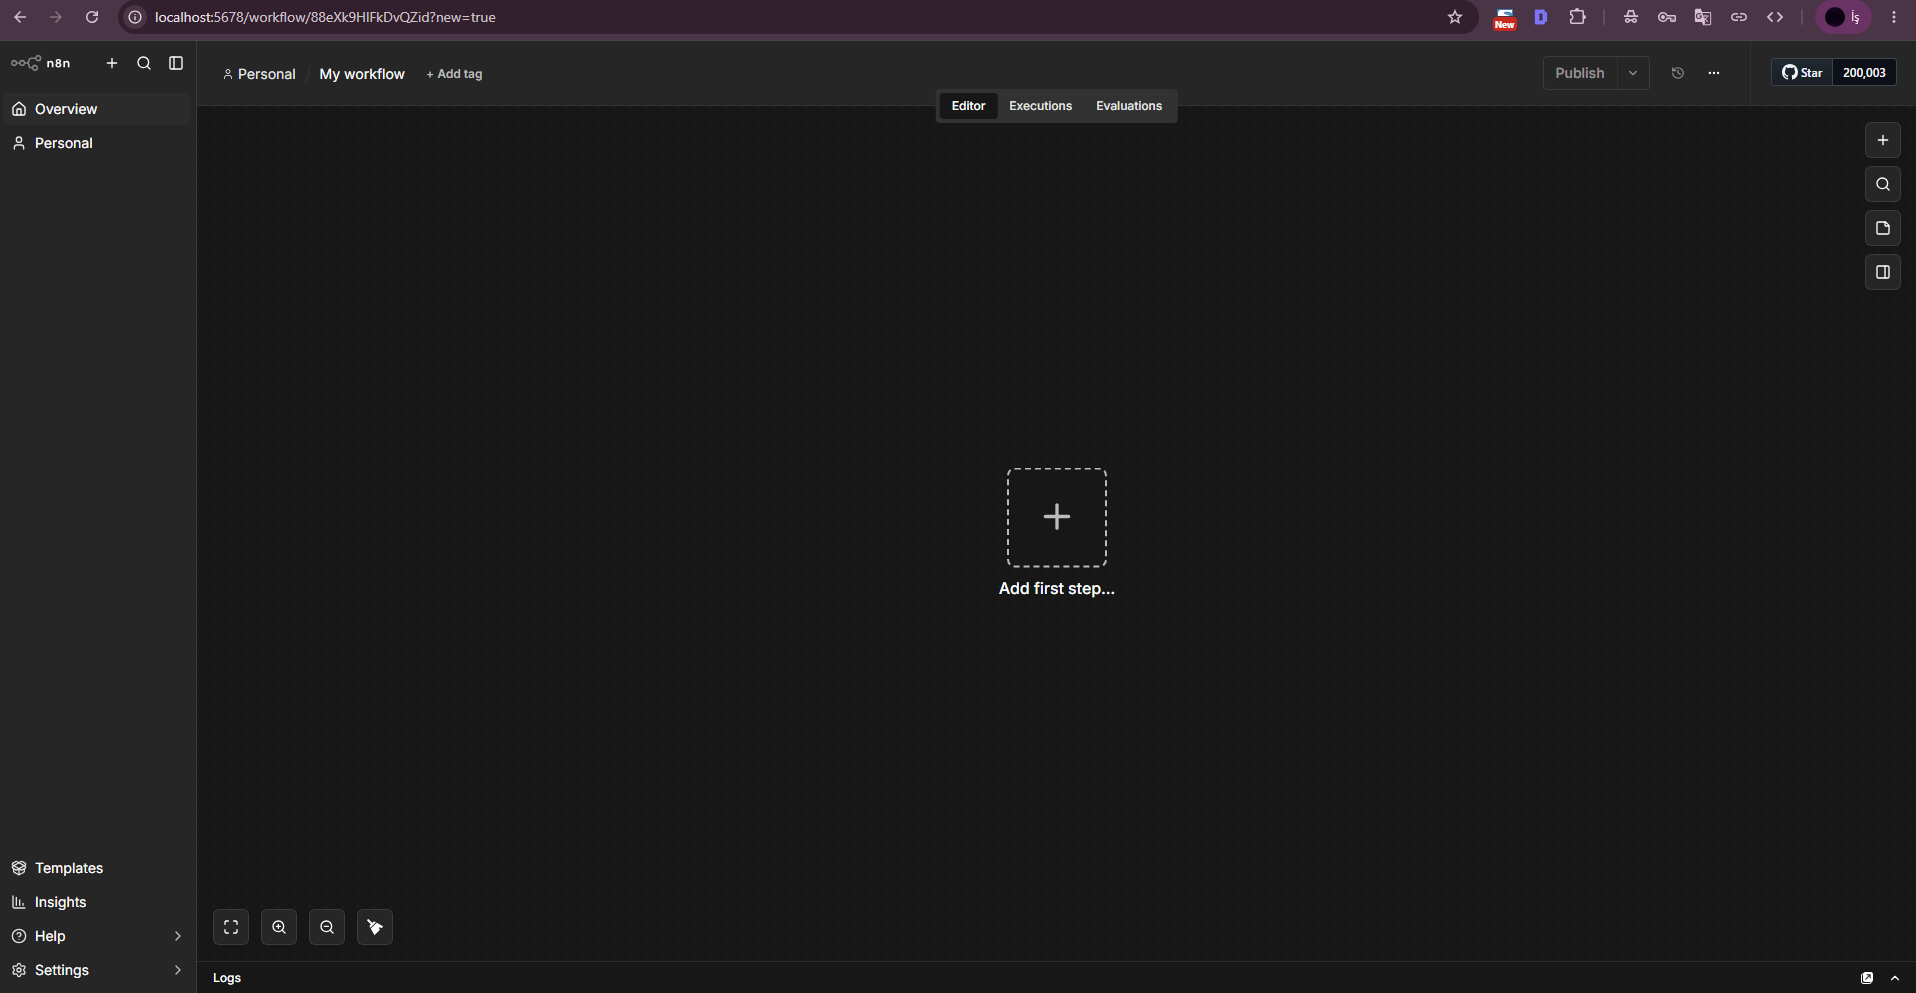Open translate extension icon
Viewport: 1916px width, 993px height.
(1703, 17)
